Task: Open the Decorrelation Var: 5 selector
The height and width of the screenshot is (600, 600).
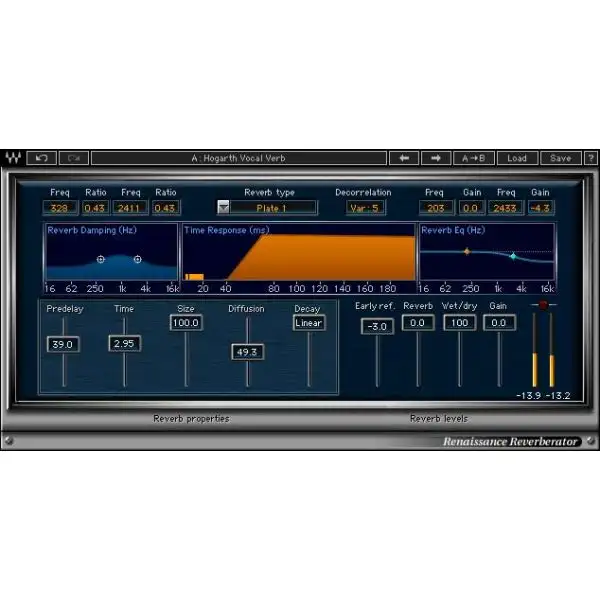Action: 366,208
